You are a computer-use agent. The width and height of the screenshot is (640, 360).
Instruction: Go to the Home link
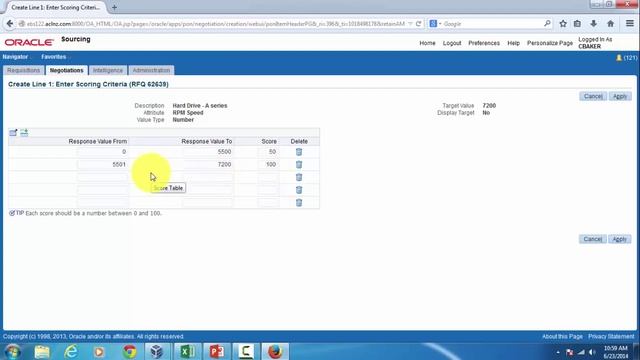click(x=427, y=43)
